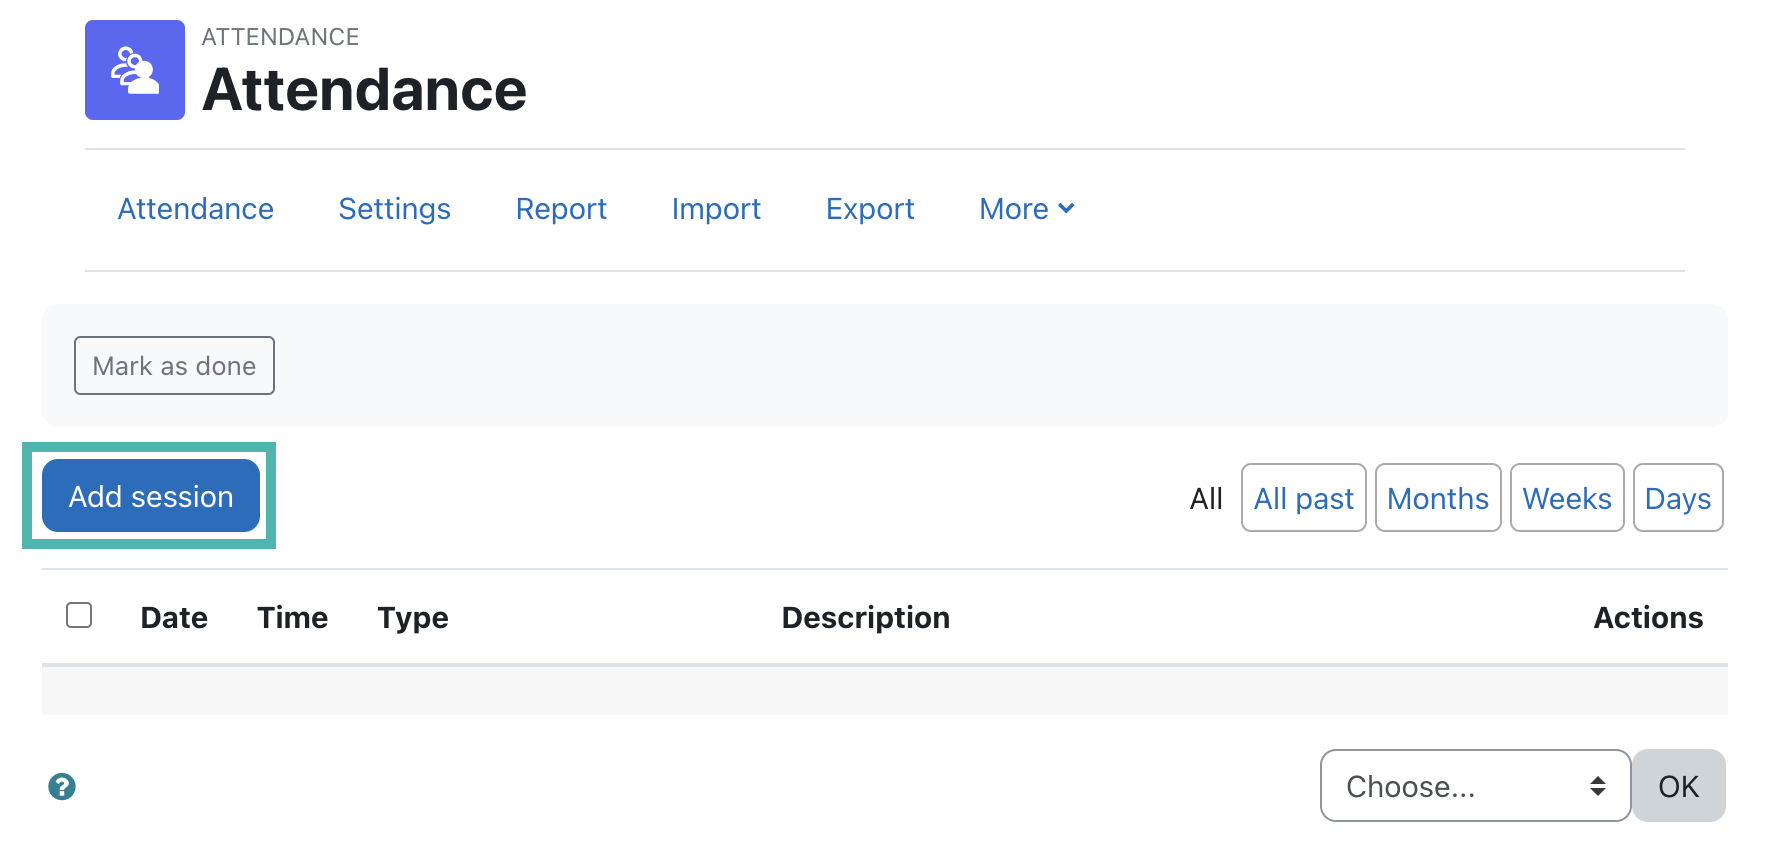Image resolution: width=1772 pixels, height=848 pixels.
Task: Open the Import tab
Action: 716,209
